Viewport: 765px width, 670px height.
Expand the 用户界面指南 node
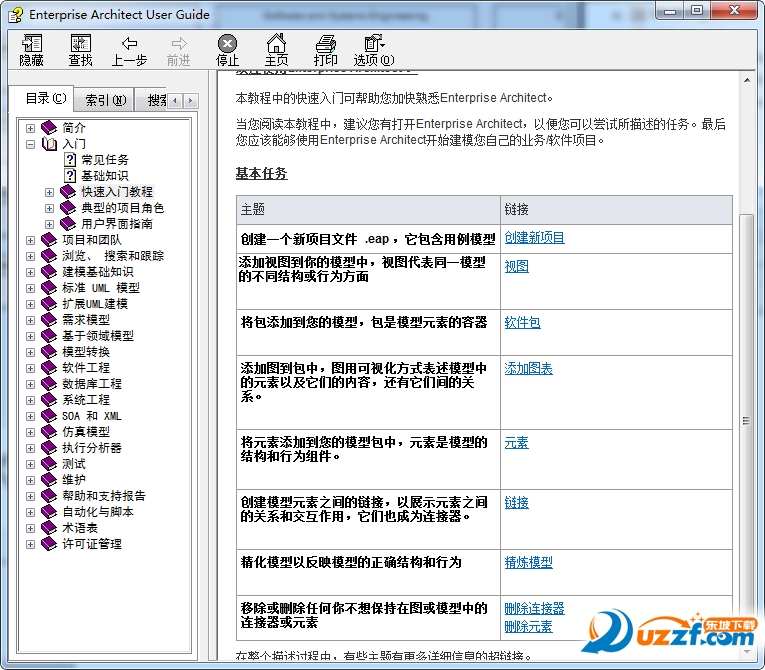point(49,224)
